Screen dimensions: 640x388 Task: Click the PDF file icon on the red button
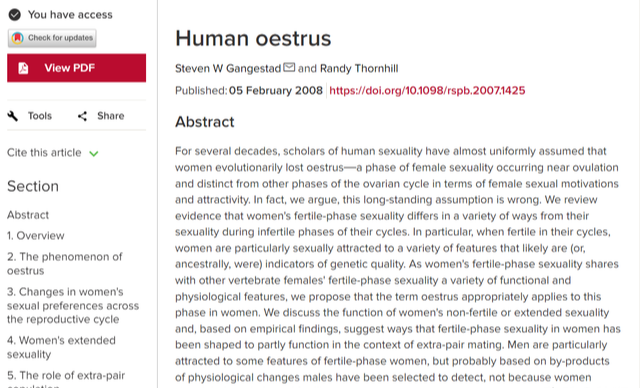23,68
